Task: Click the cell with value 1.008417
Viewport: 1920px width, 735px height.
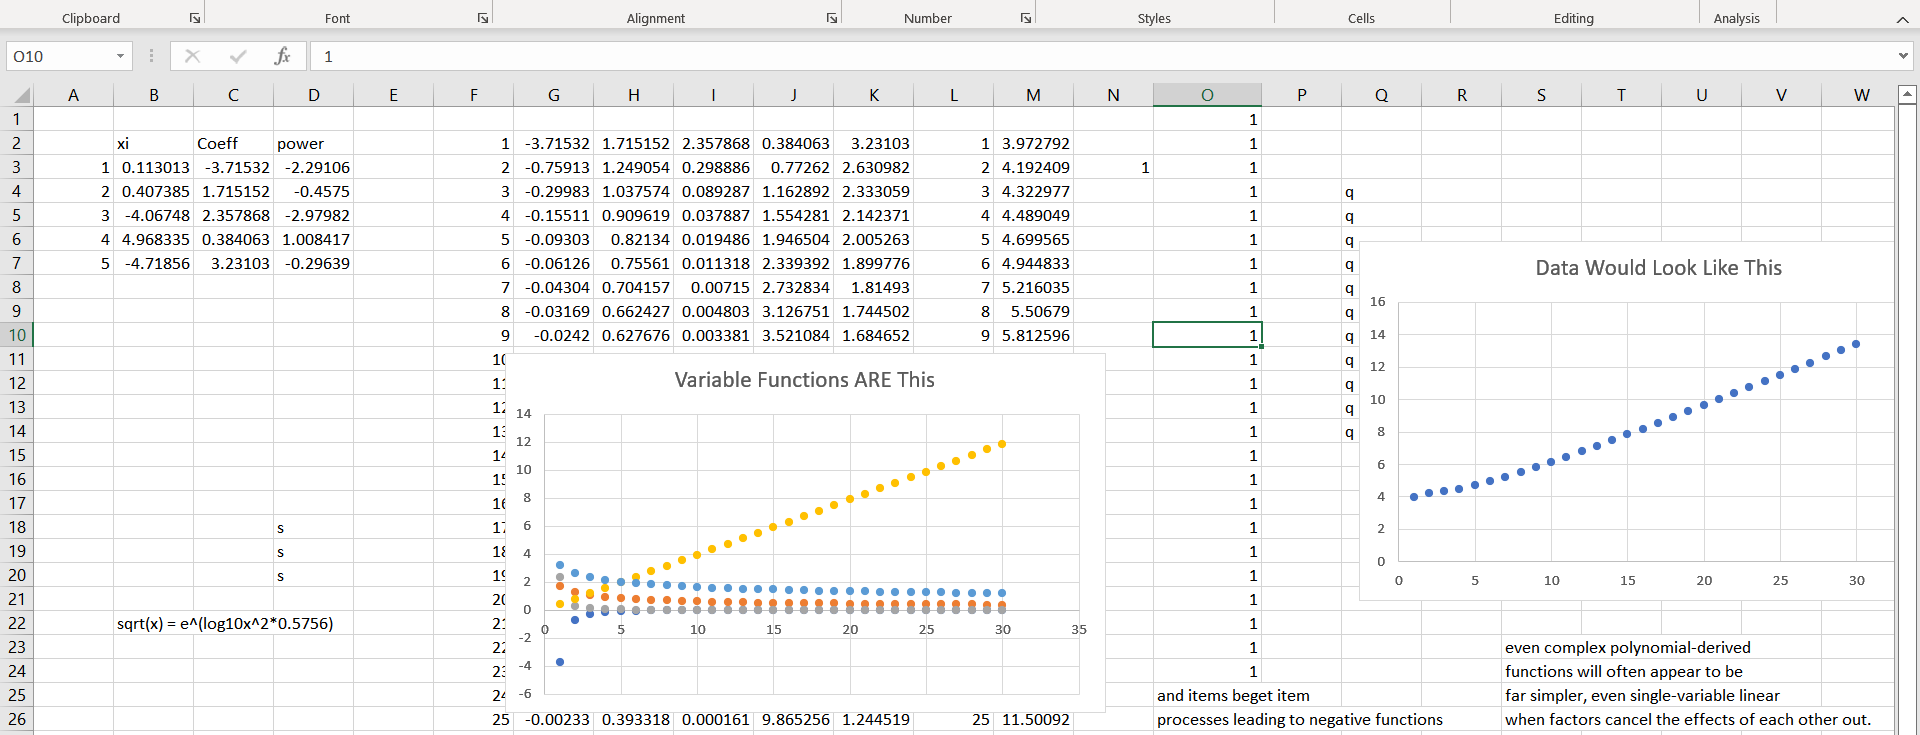Action: pos(313,239)
